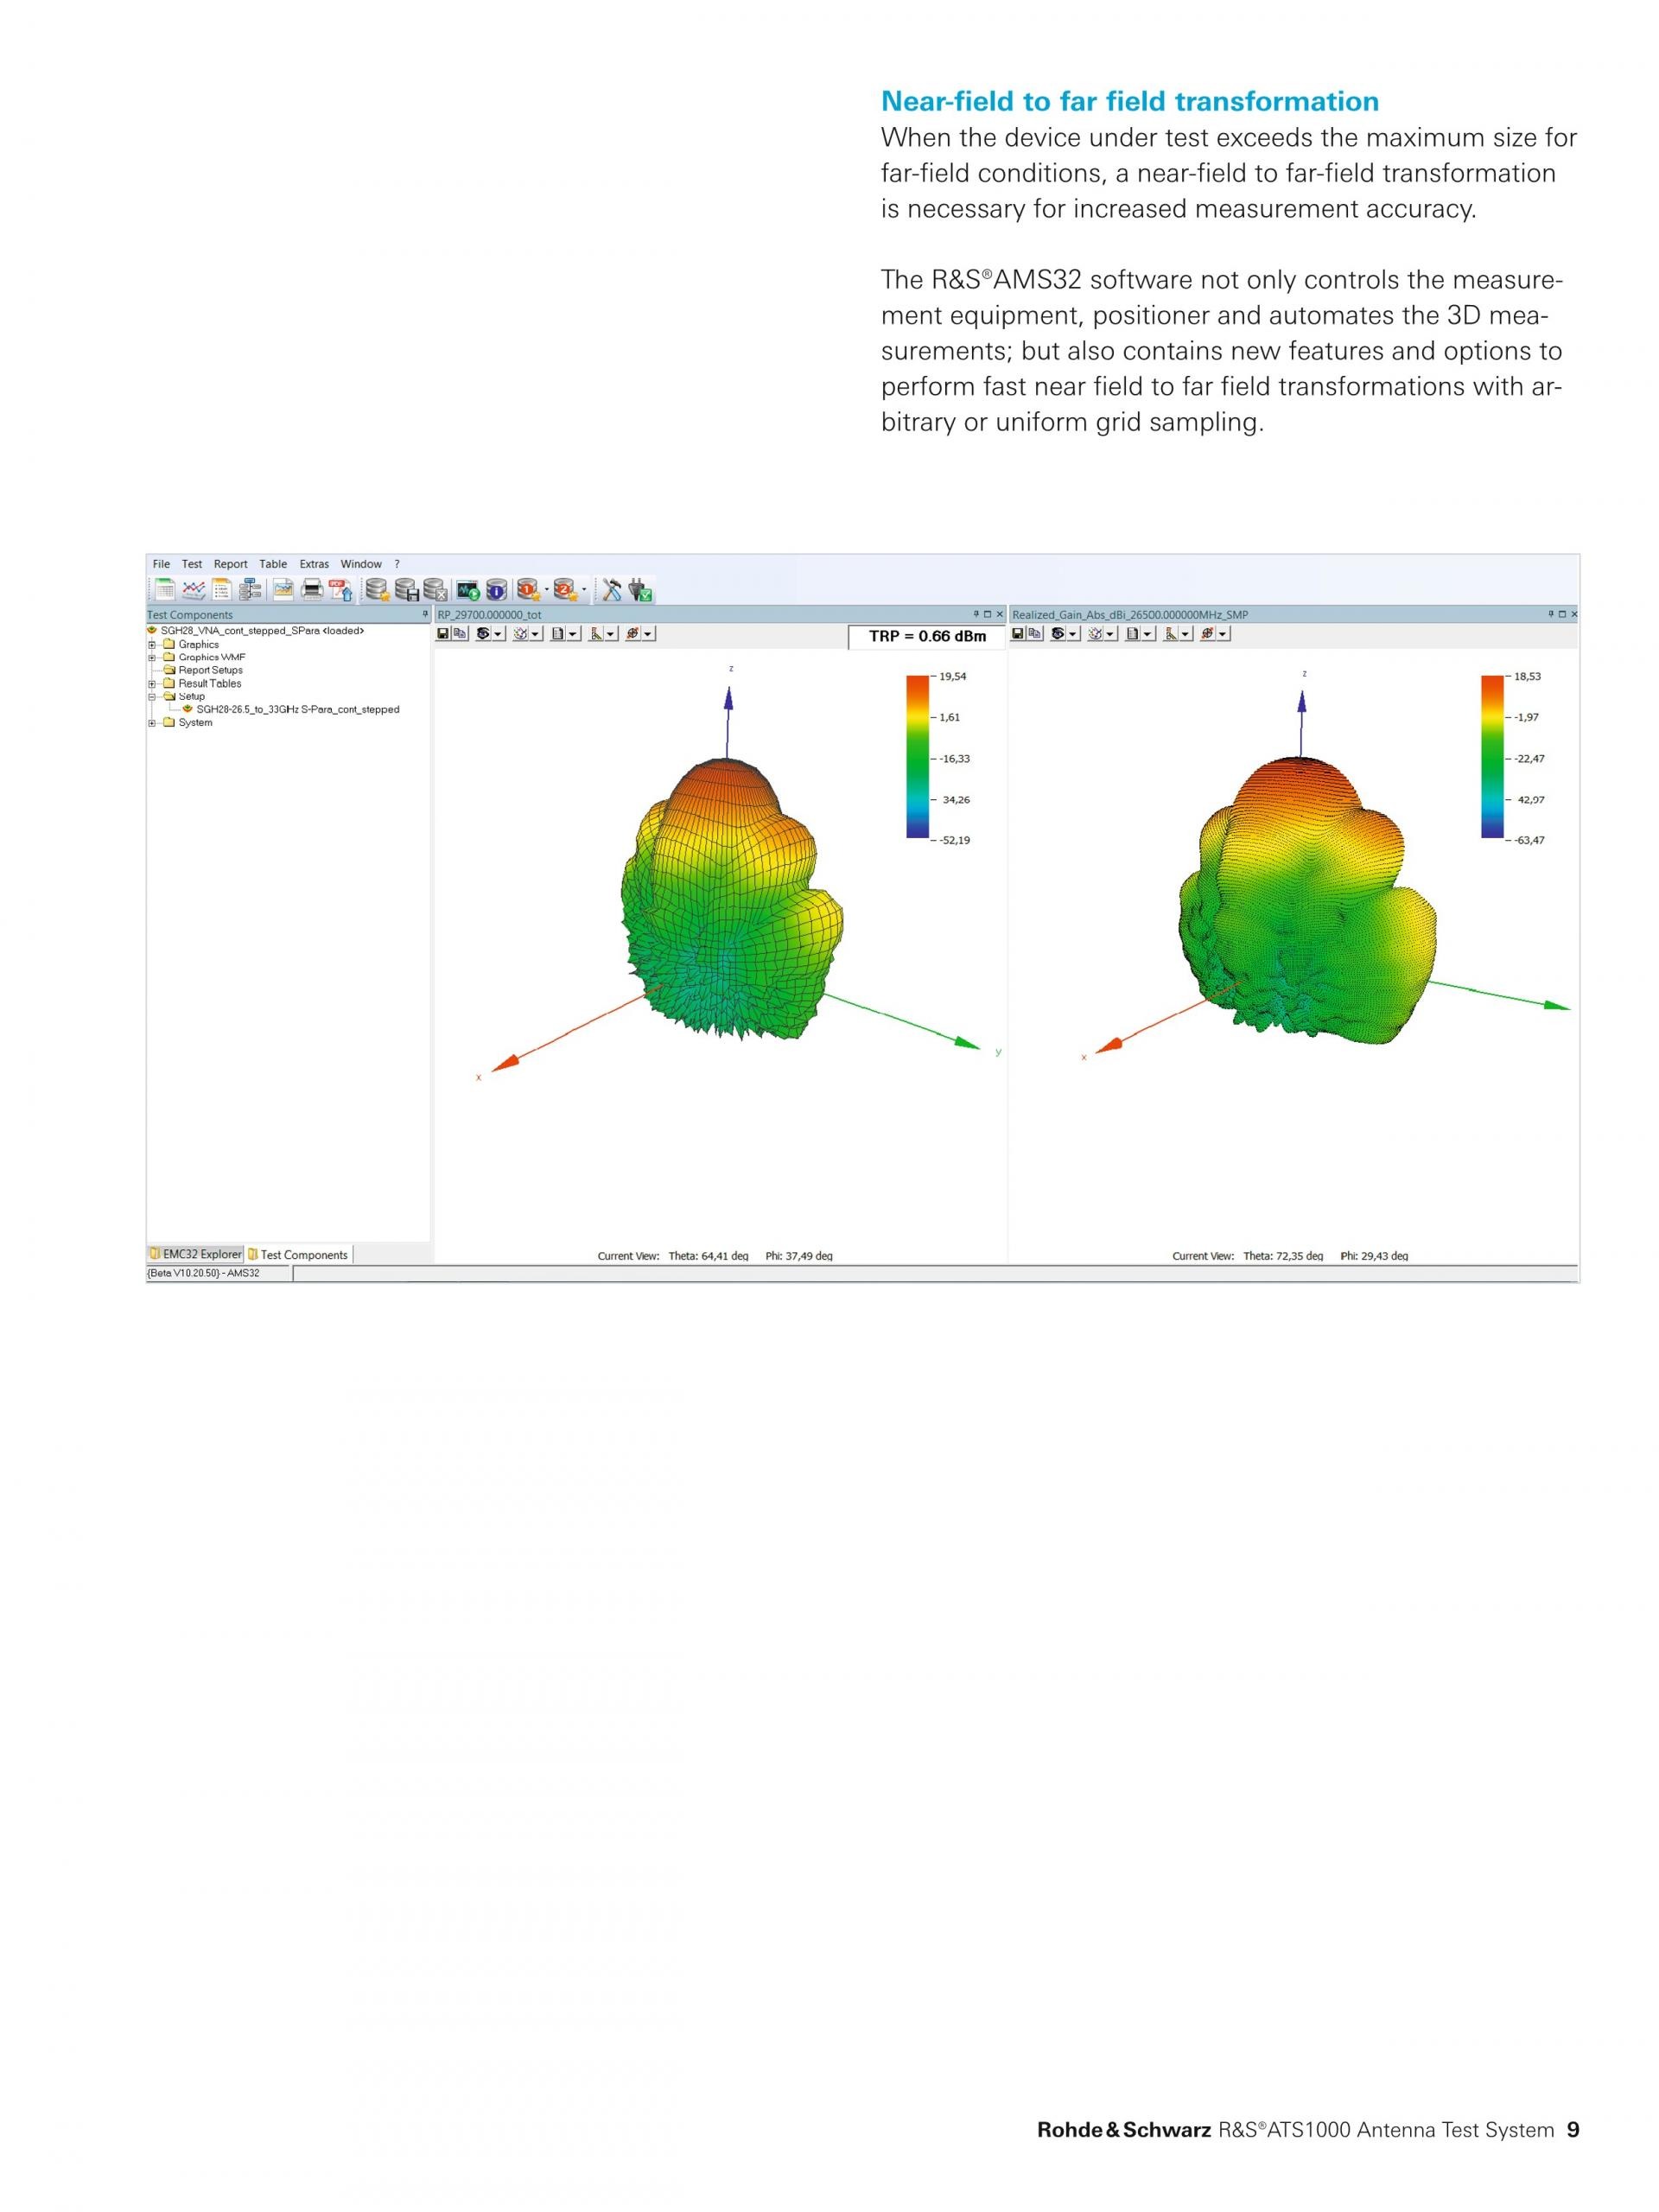This screenshot has width=1659, height=2212.
Task: Click the database save icon with floppy disk
Action: point(407,590)
